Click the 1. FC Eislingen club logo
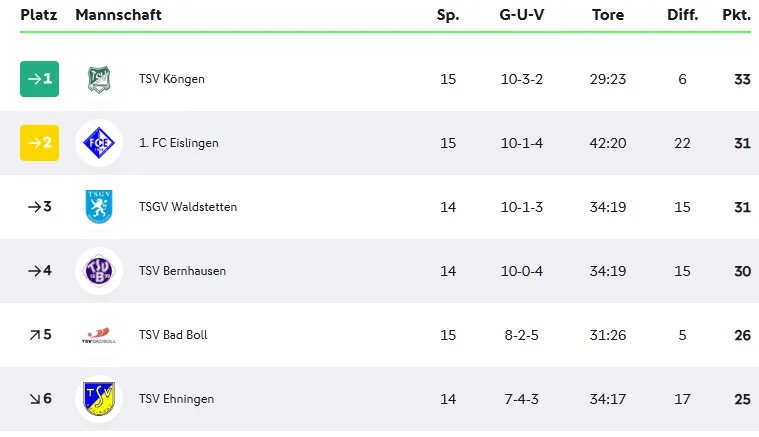This screenshot has width=759, height=437. [99, 143]
